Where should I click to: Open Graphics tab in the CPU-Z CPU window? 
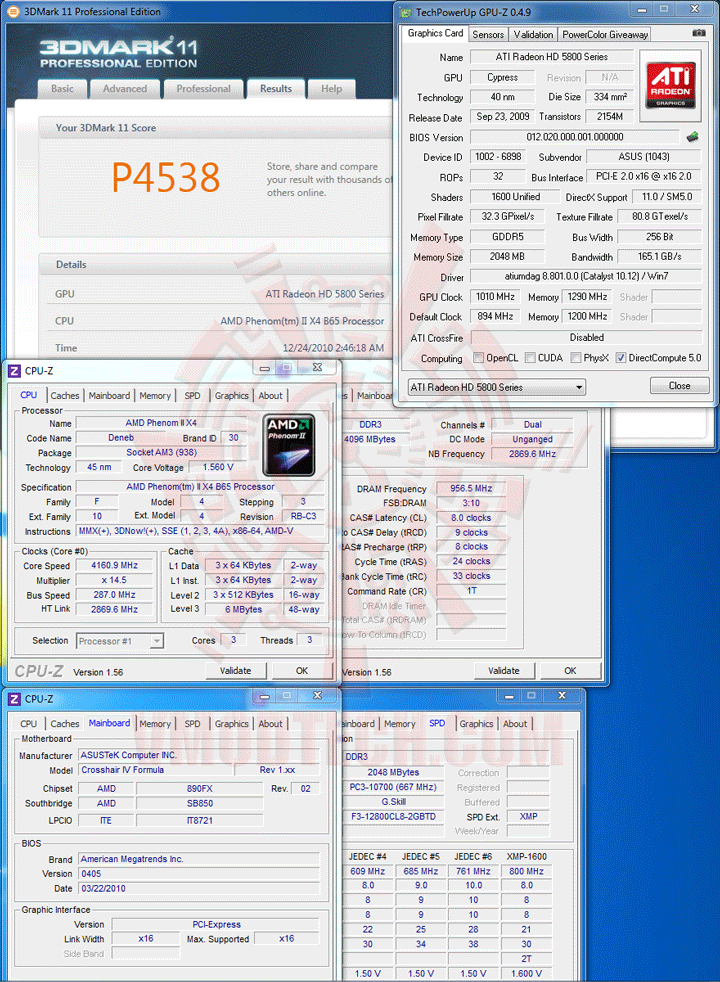[x=232, y=396]
